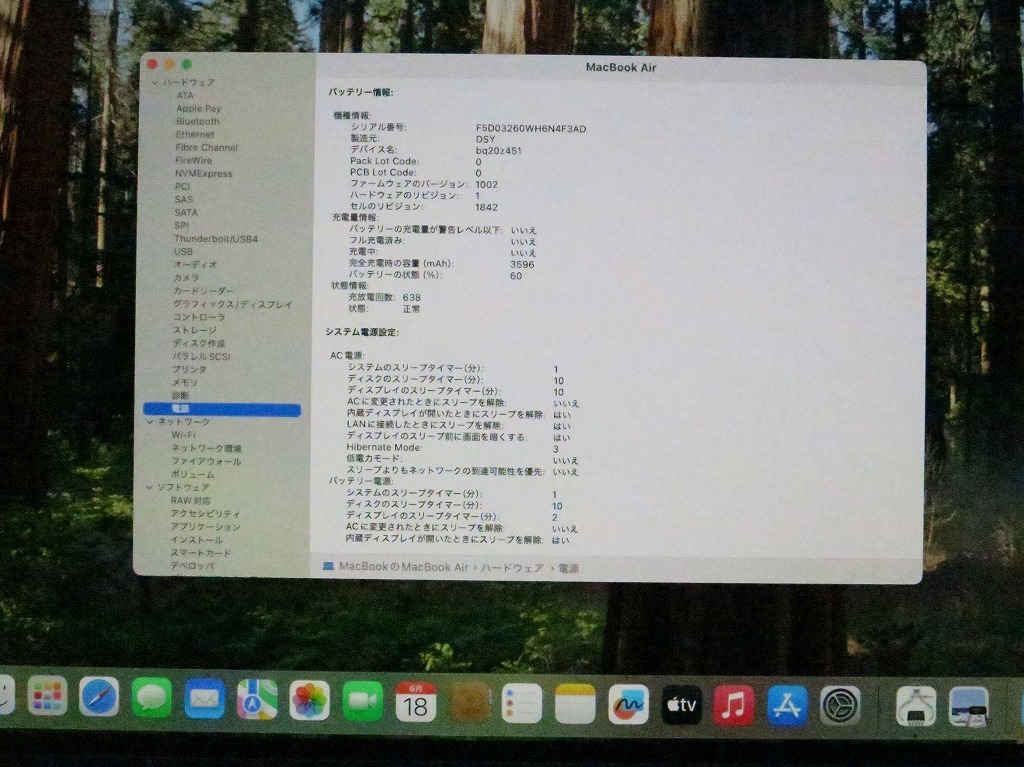Collapse the ソフトウェア section
Viewport: 1024px width, 767px height.
[150, 487]
